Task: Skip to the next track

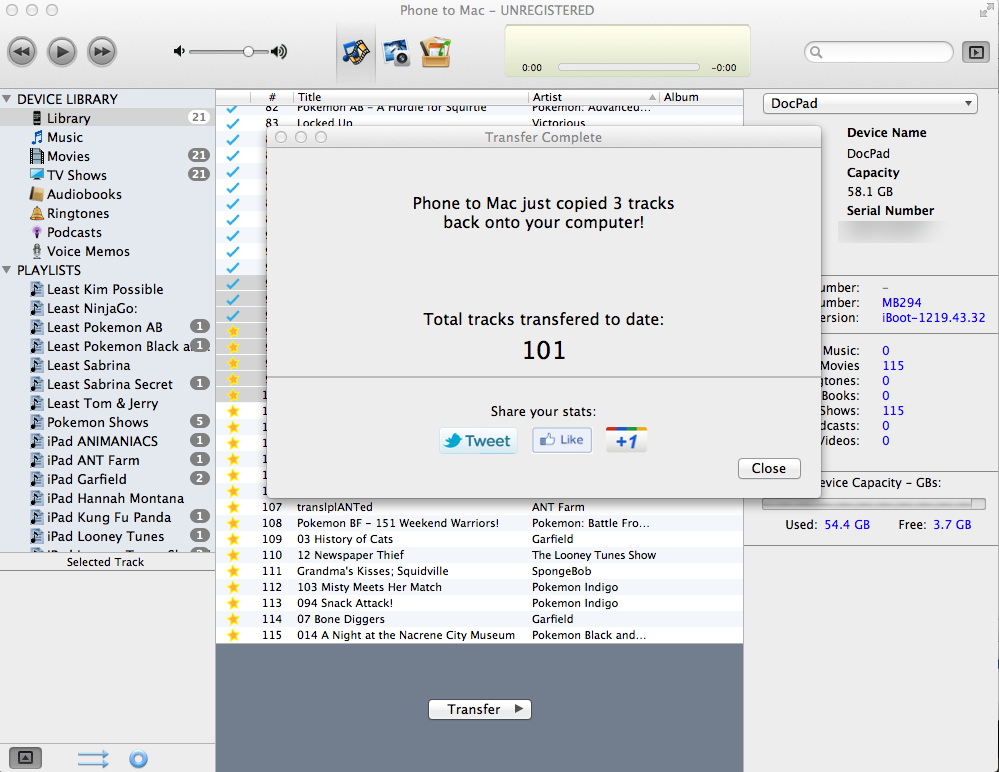Action: pyautogui.click(x=102, y=51)
